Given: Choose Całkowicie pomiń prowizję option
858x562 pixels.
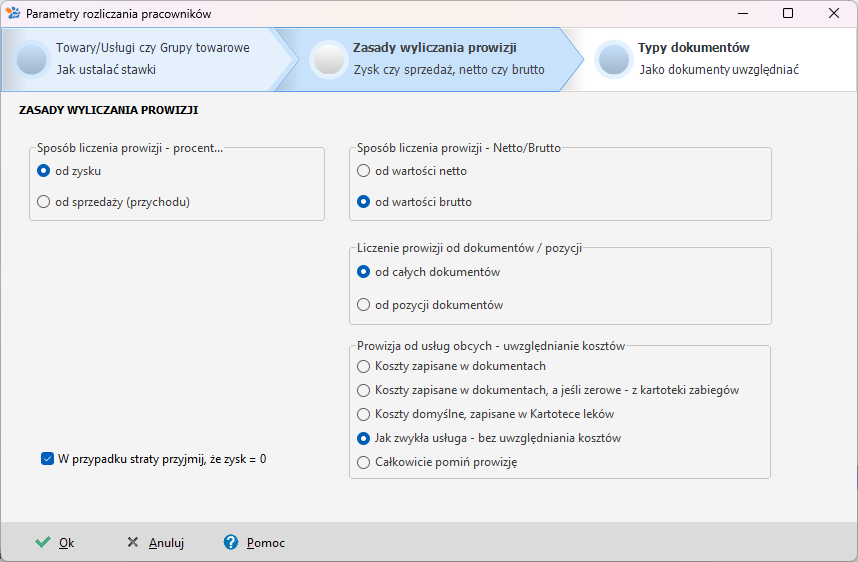Looking at the screenshot, I should 363,462.
